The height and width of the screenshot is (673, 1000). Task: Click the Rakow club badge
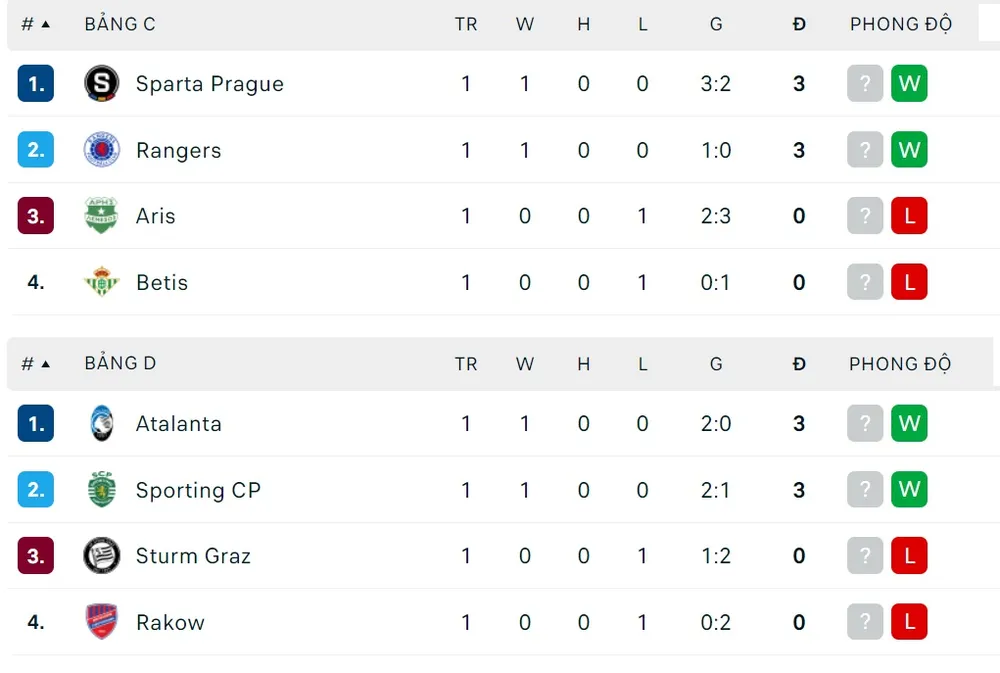102,622
